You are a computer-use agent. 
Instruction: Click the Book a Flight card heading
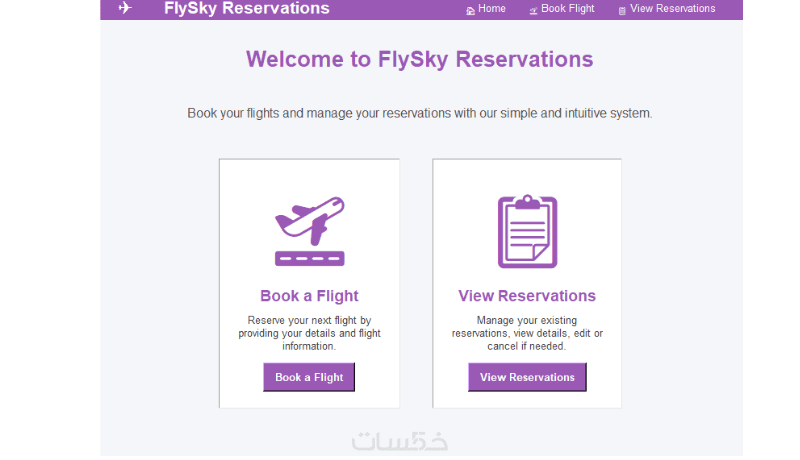(309, 296)
